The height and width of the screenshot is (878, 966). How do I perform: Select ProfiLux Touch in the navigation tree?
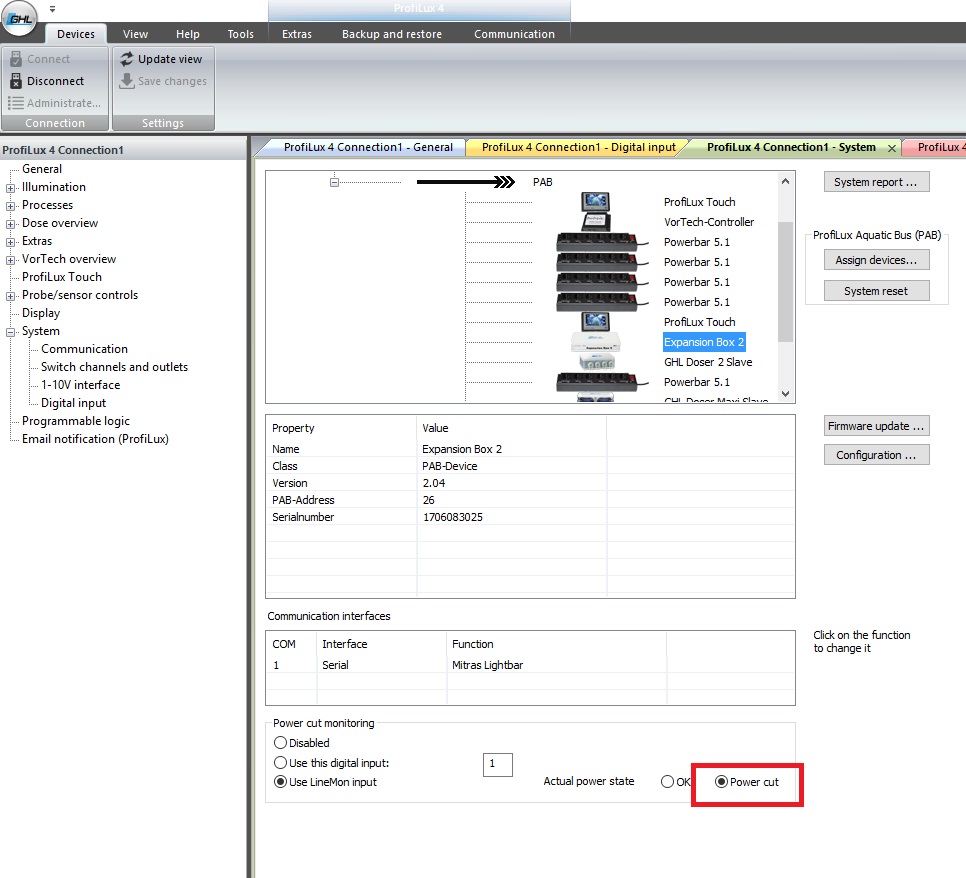(x=62, y=277)
